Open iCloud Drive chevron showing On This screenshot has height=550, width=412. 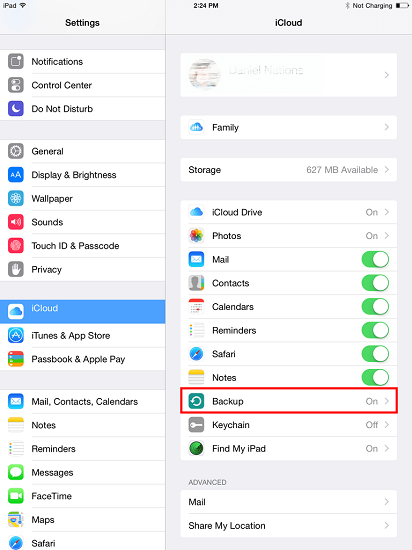coord(386,212)
